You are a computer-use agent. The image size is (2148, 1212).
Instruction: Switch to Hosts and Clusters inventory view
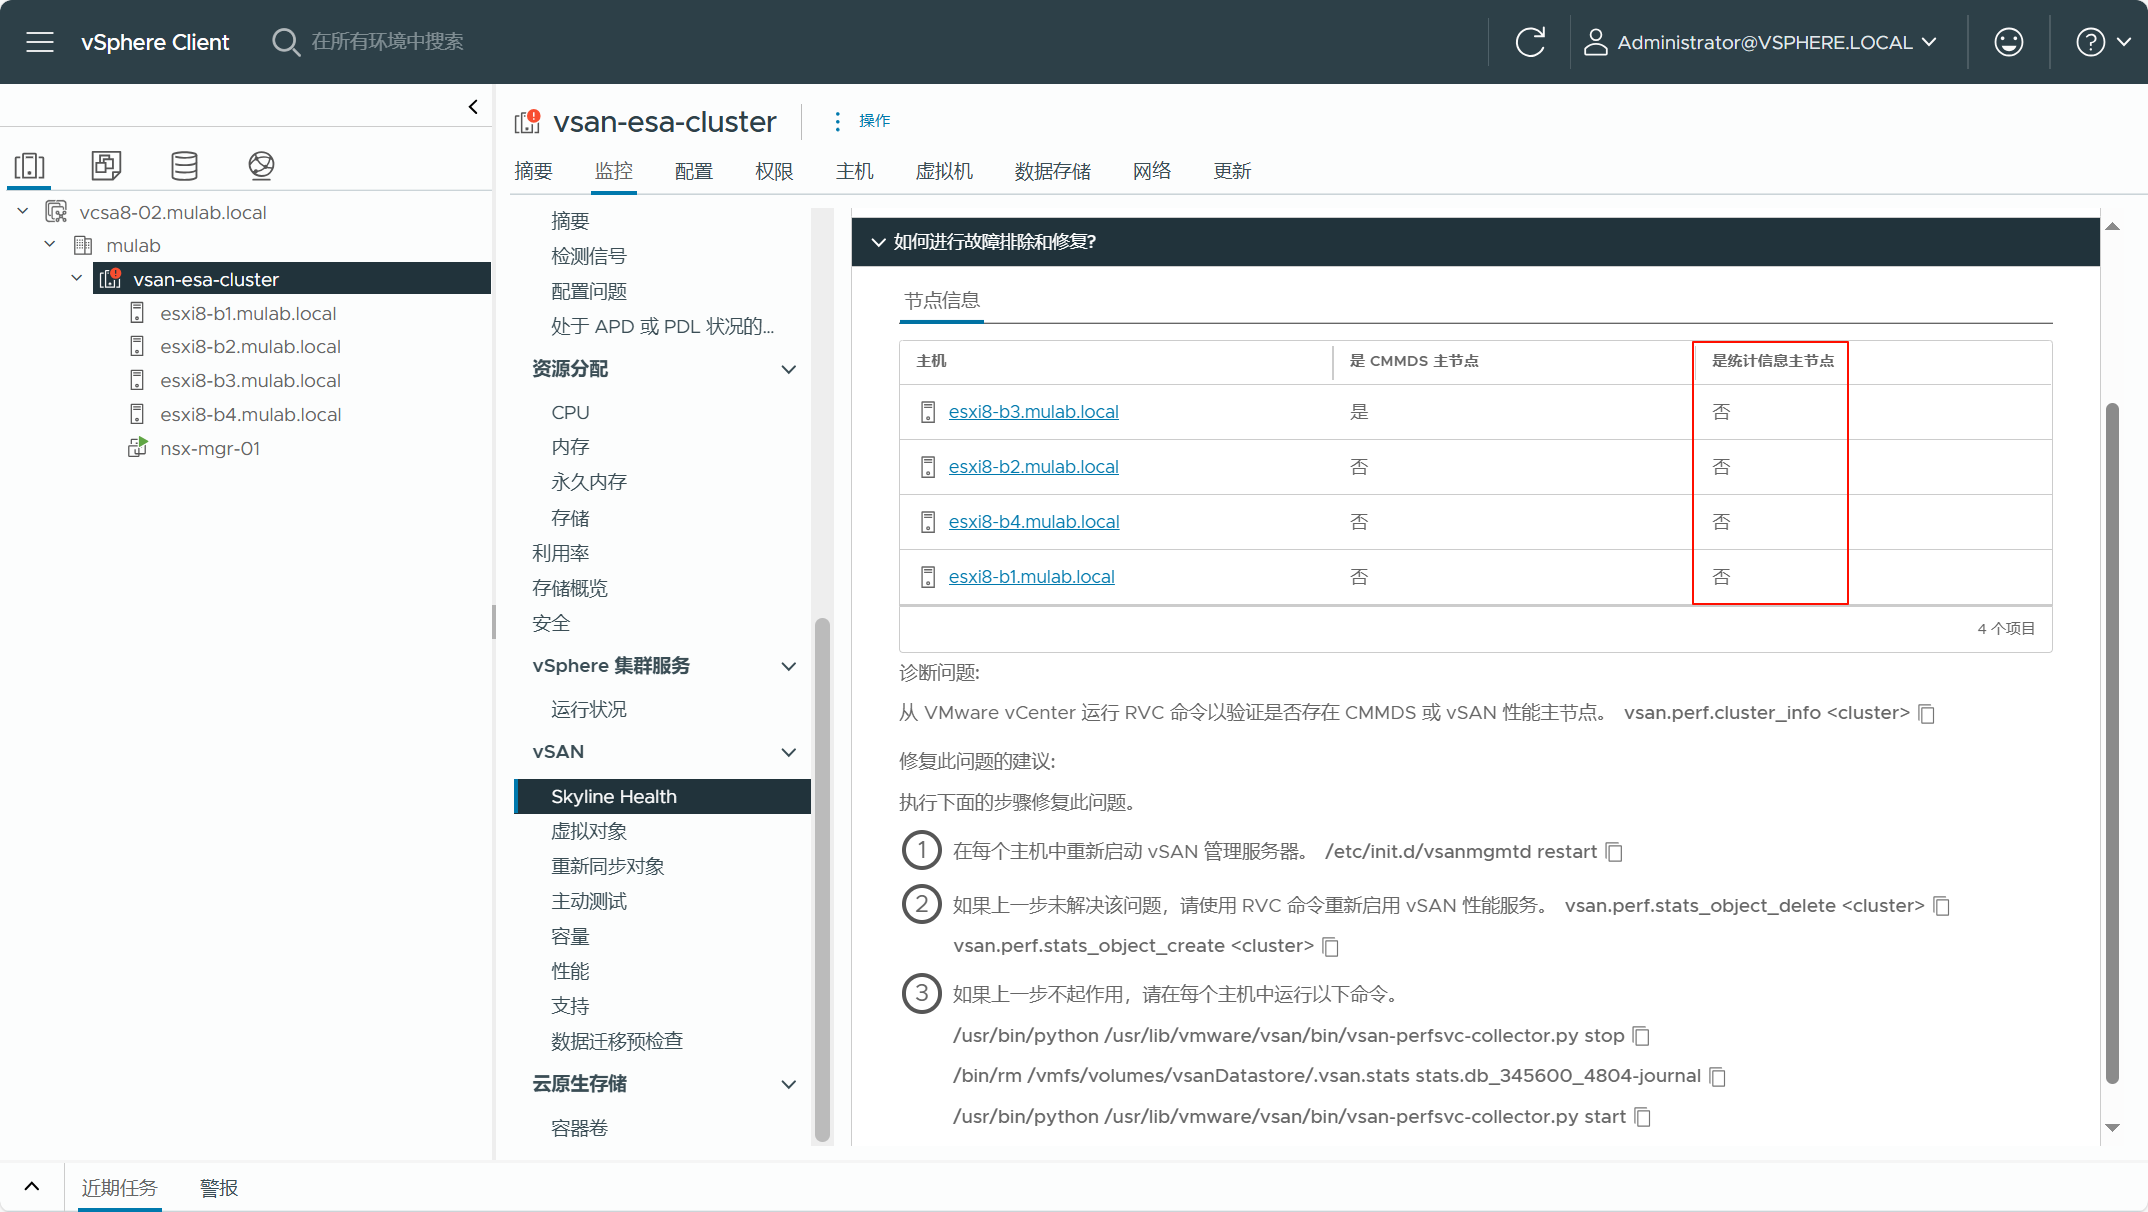30,166
